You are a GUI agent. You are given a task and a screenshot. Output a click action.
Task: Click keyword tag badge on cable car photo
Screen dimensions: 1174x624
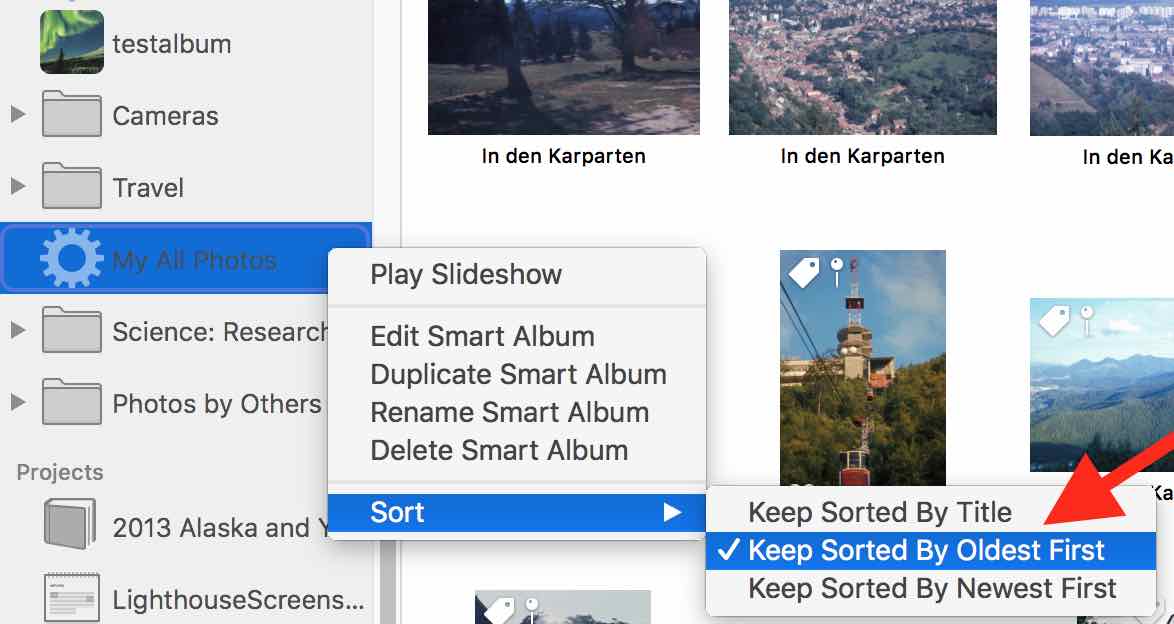pos(805,270)
